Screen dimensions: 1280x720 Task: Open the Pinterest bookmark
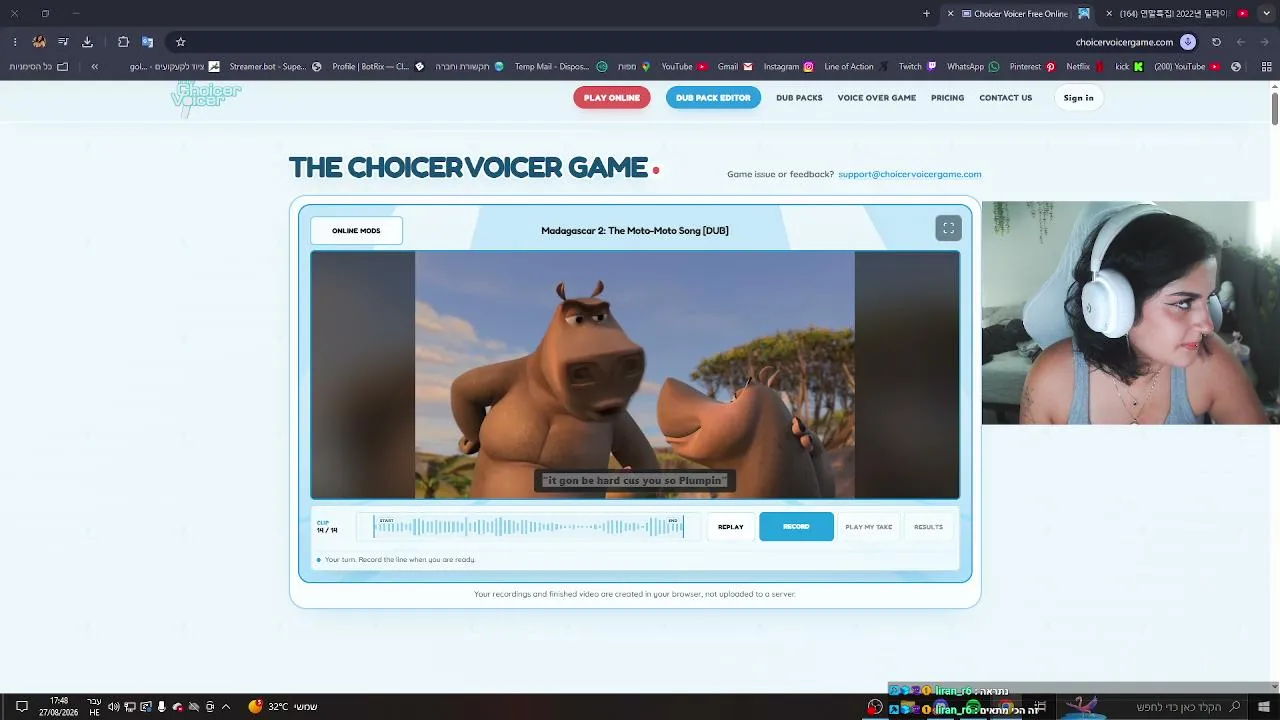[x=1033, y=67]
